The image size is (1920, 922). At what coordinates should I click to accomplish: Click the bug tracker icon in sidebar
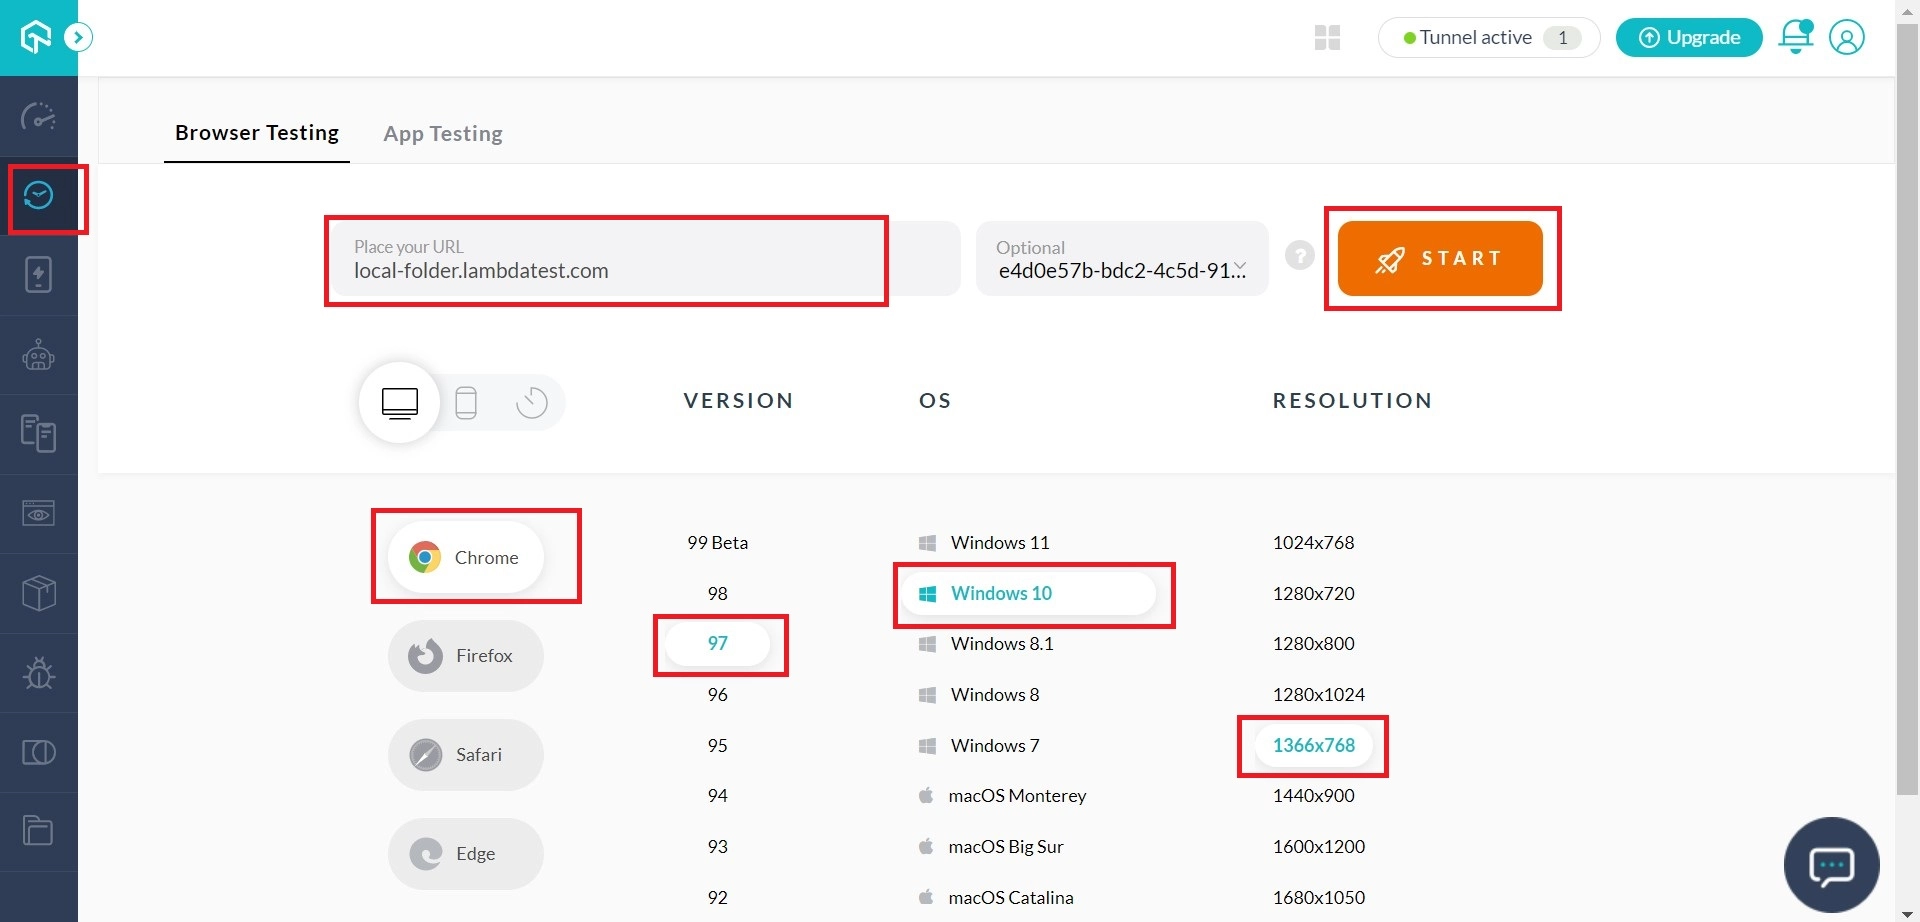38,673
